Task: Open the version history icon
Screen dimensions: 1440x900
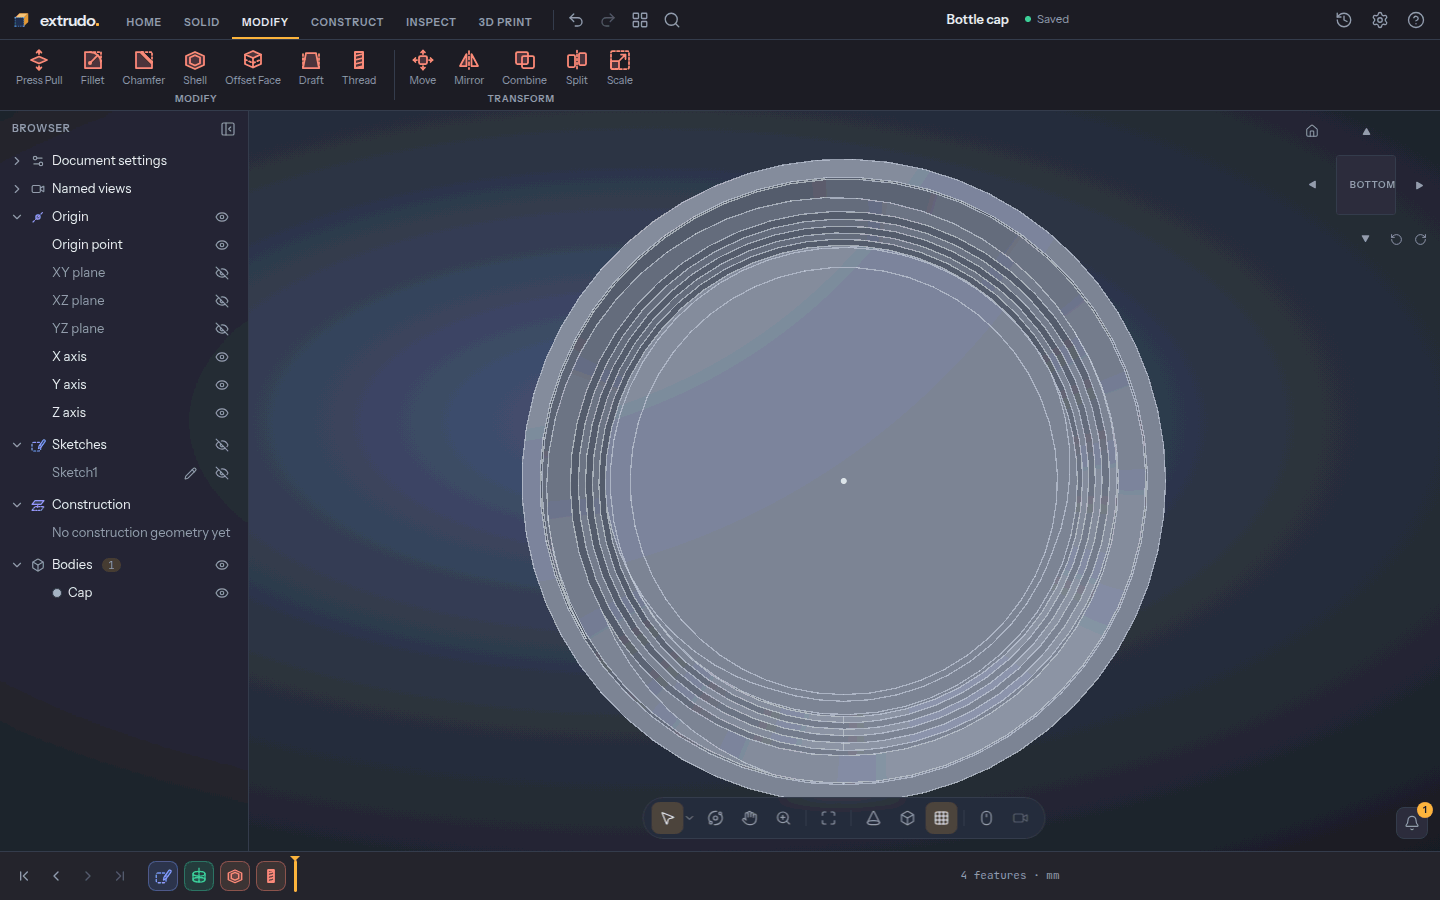Action: [1344, 20]
